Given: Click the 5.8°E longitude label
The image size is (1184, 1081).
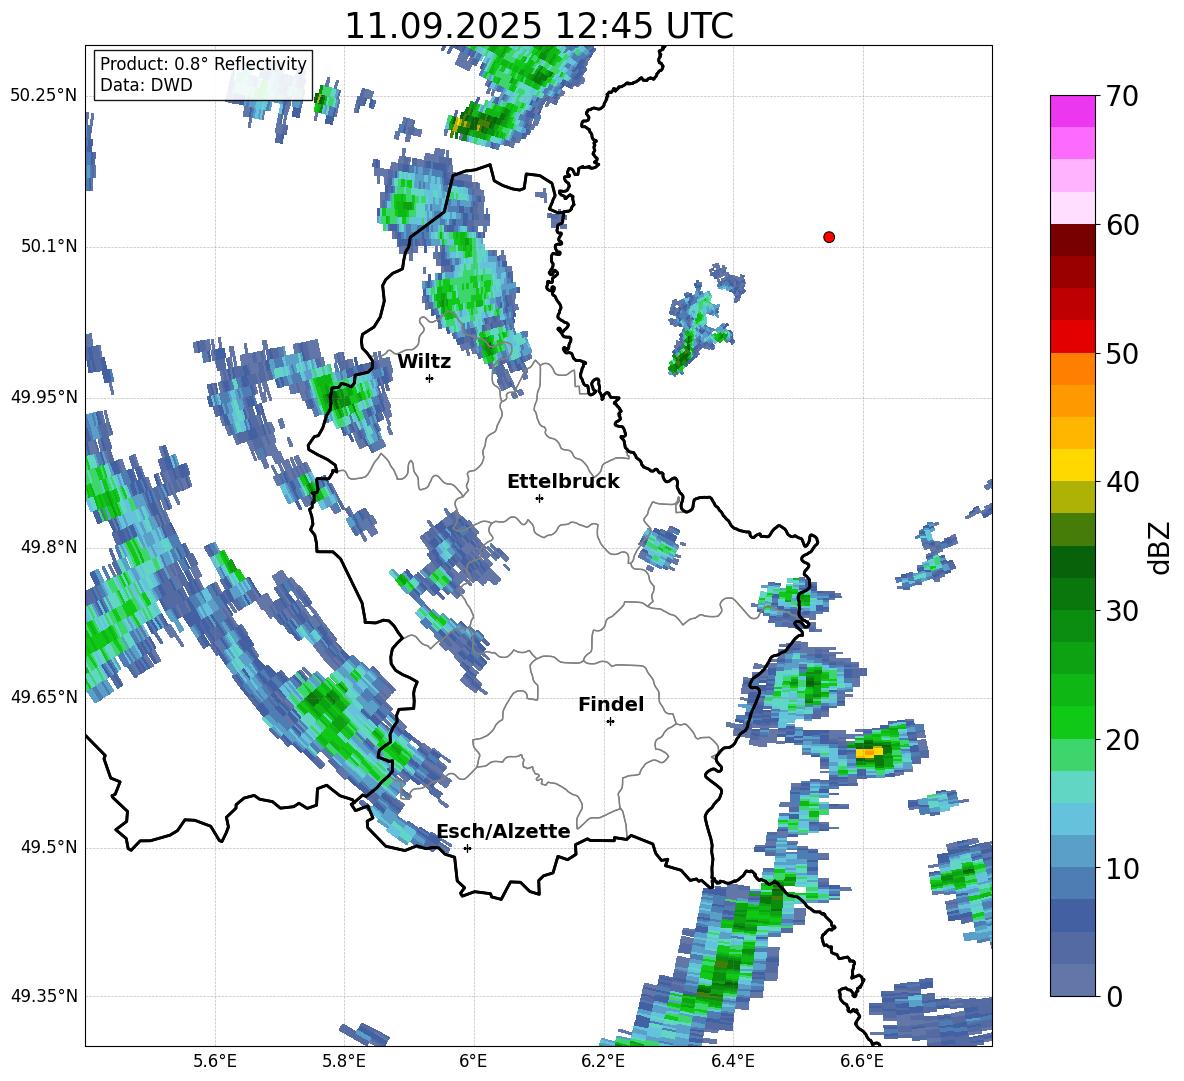Looking at the screenshot, I should [x=344, y=1061].
